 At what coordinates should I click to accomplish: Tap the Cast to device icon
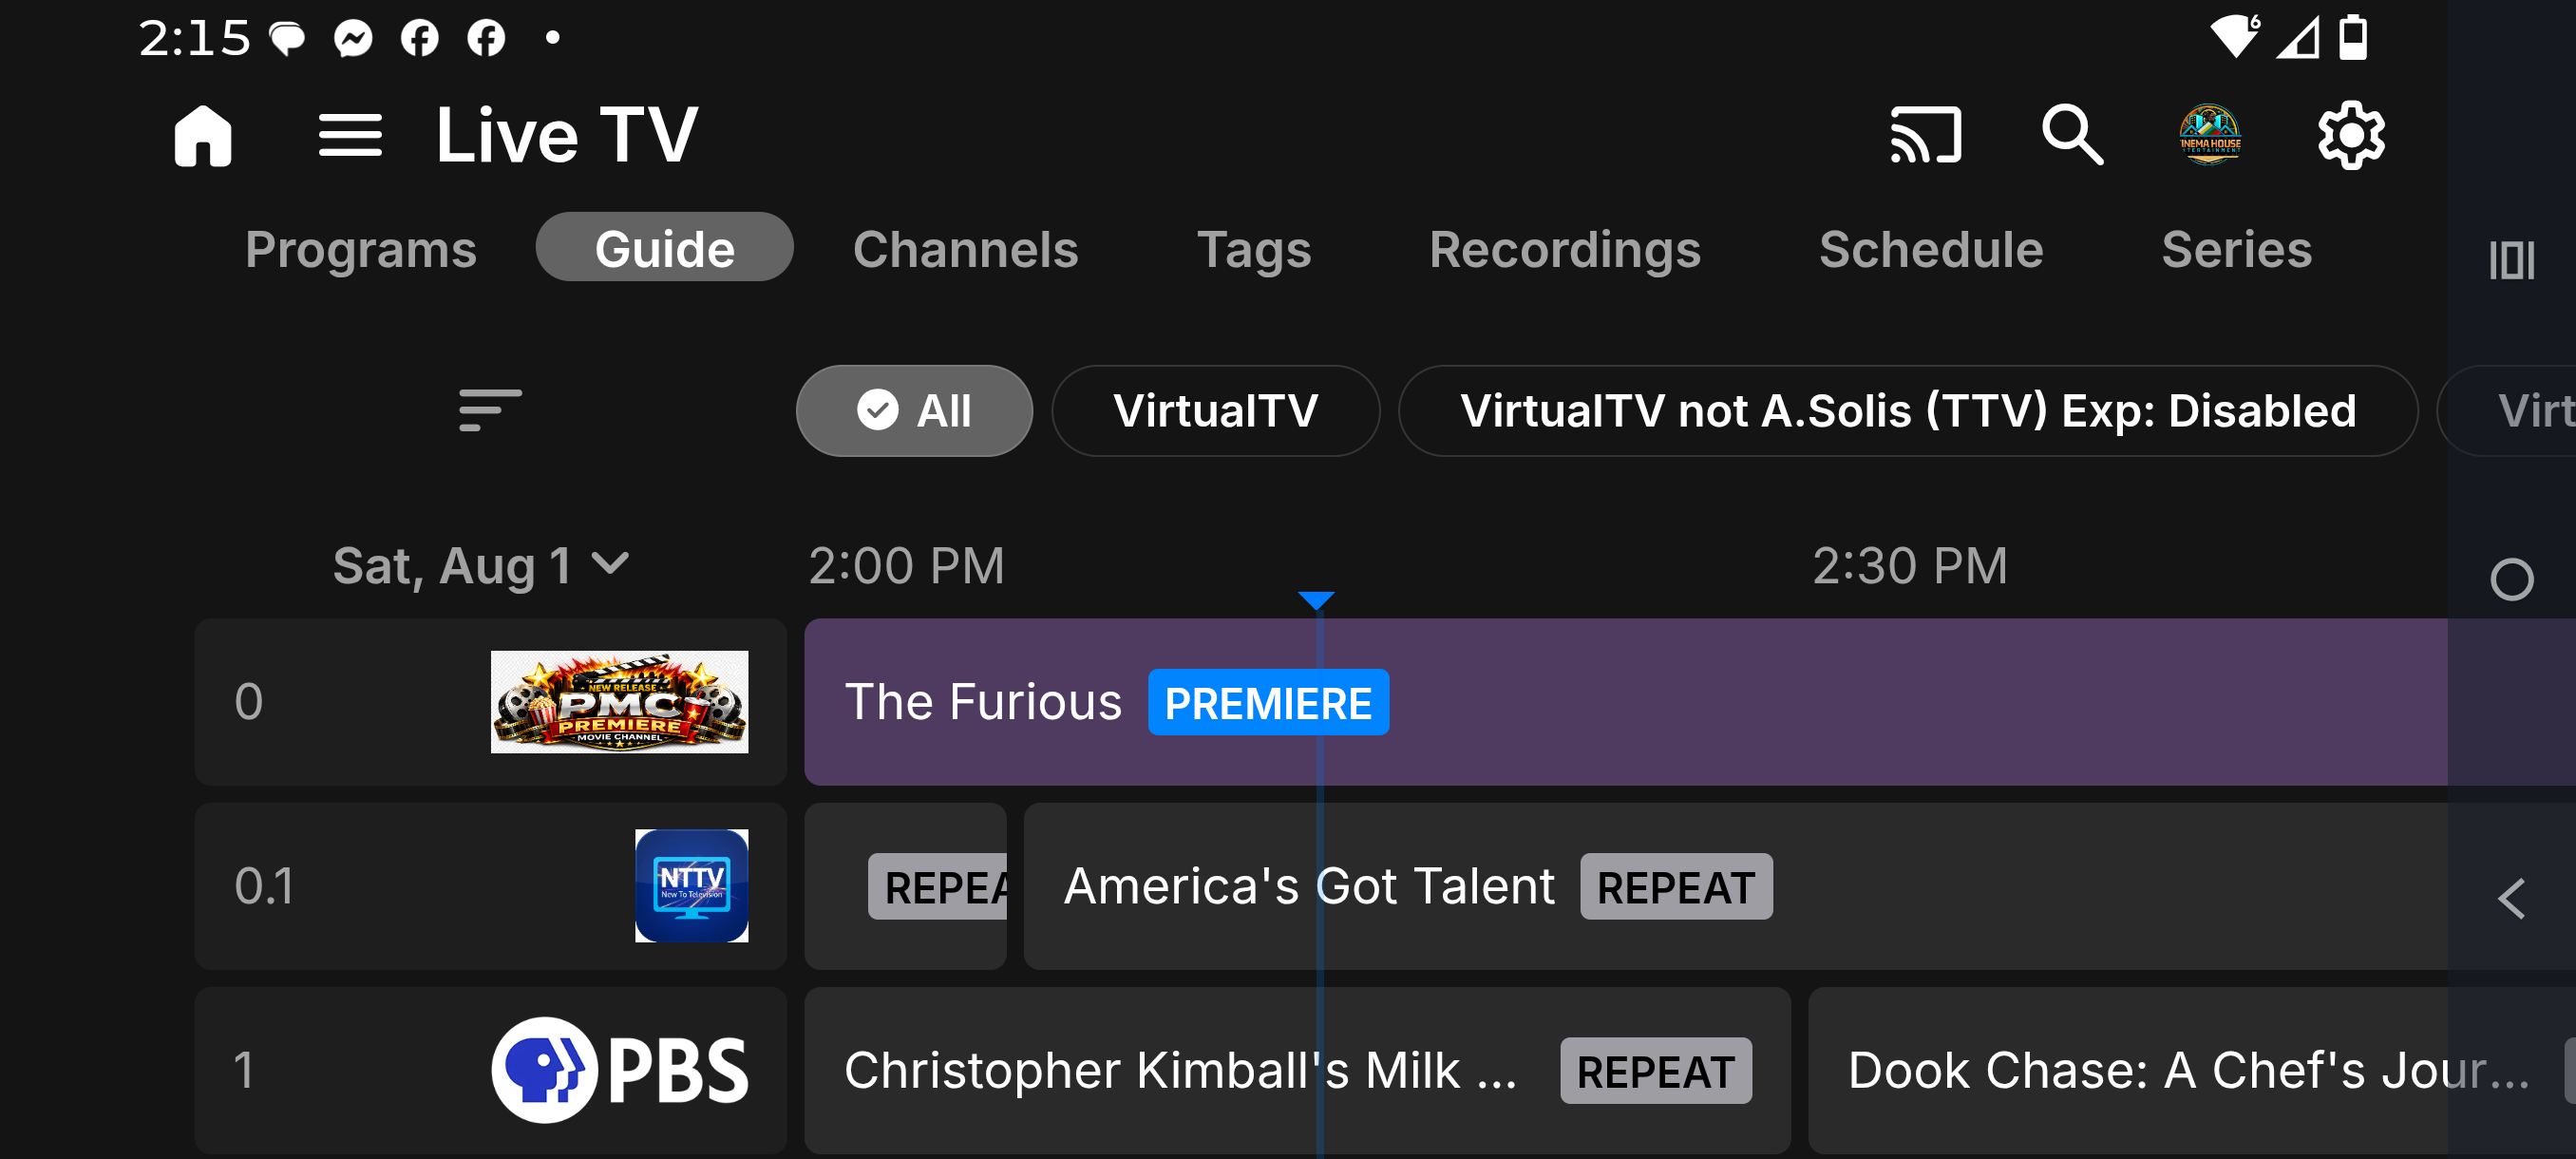click(1925, 136)
